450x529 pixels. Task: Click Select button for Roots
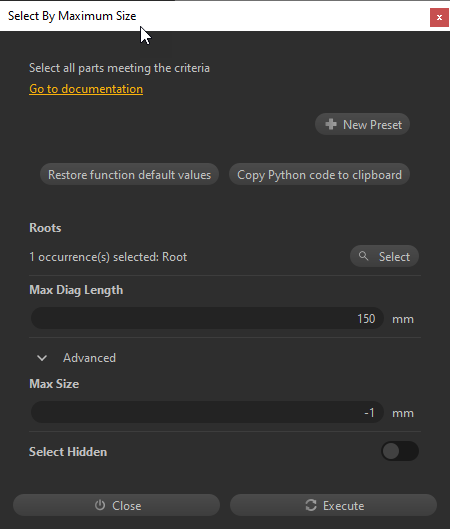[x=385, y=256]
